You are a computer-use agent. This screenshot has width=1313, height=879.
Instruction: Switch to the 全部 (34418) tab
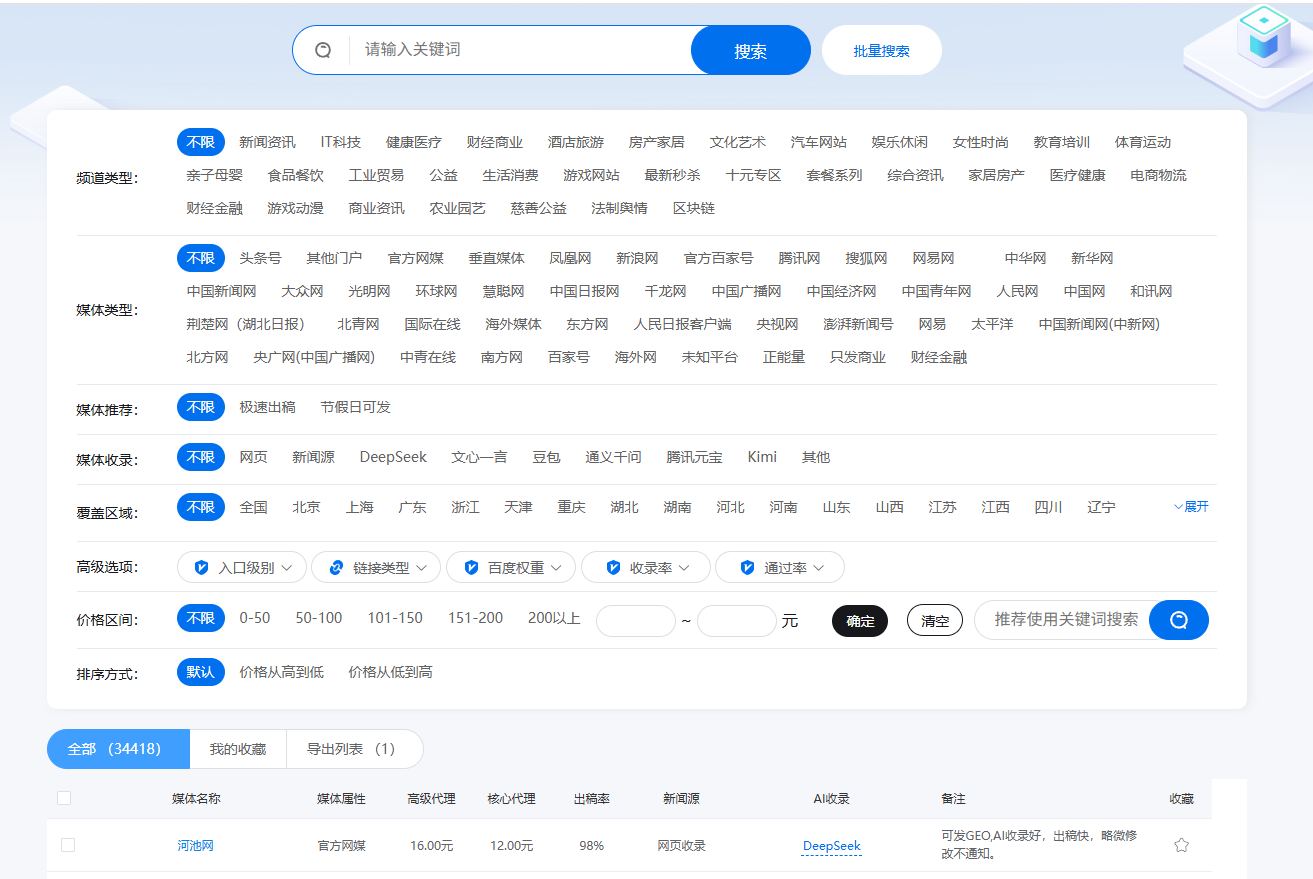[118, 749]
